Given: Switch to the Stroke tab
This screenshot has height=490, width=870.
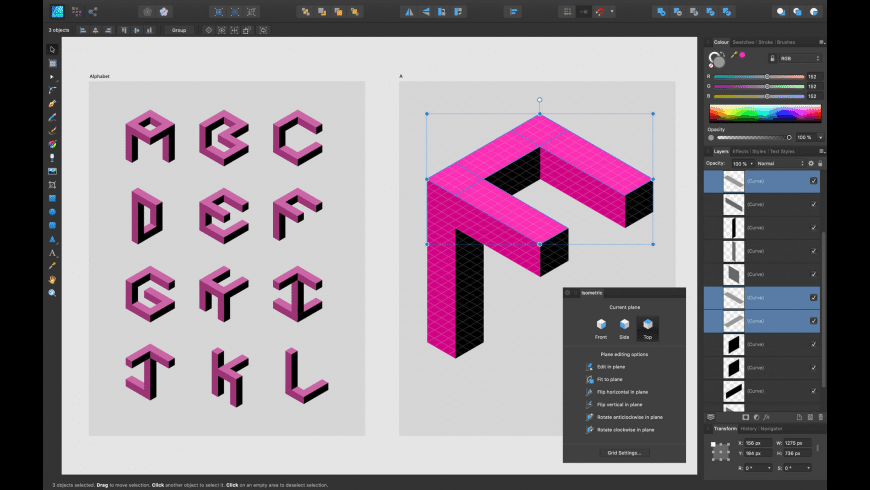Looking at the screenshot, I should click(x=766, y=42).
